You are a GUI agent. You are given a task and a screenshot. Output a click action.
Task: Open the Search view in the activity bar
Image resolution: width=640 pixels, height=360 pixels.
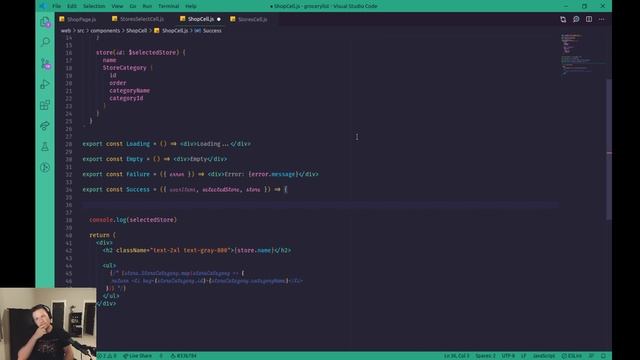(45, 42)
